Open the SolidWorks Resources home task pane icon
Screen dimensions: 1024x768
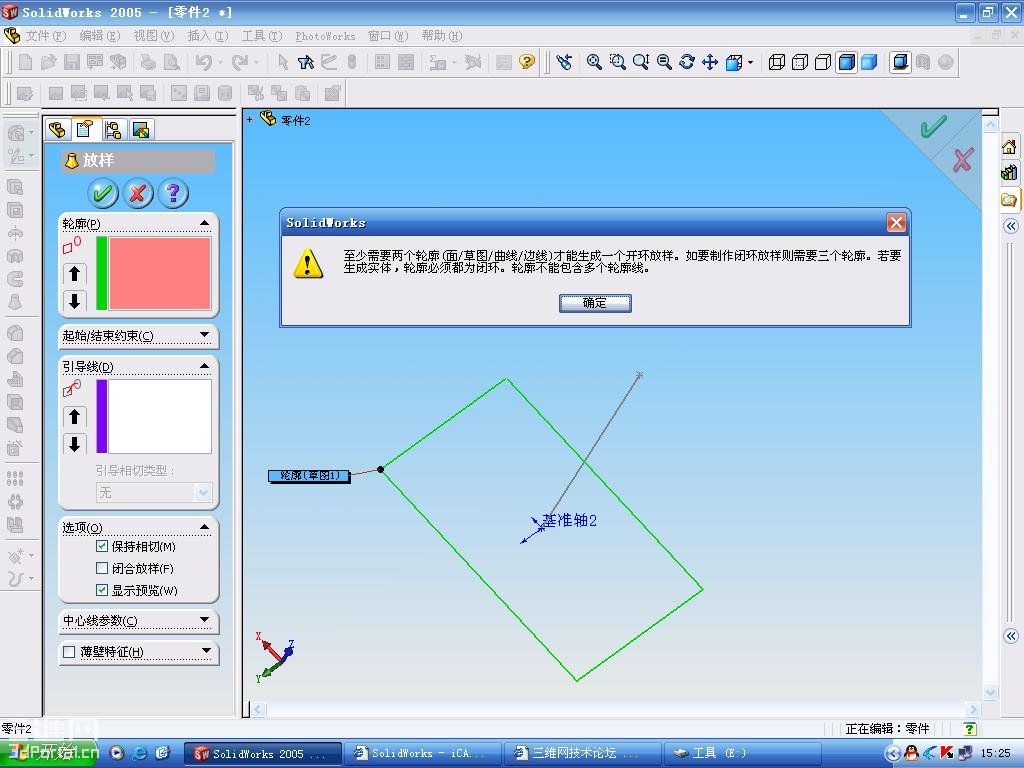(1009, 147)
